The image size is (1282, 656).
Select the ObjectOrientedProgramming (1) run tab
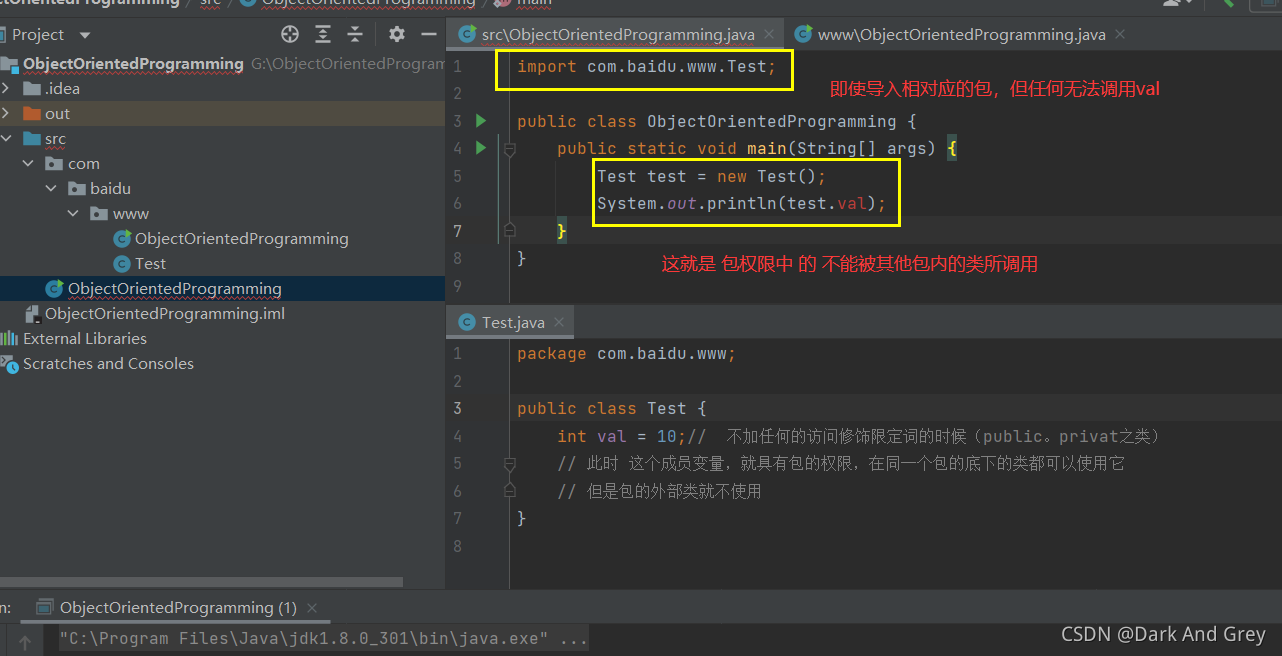coord(178,607)
